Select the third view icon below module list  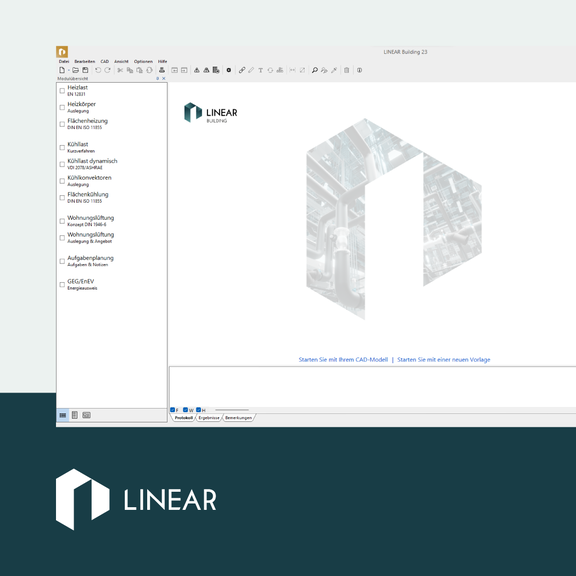86,415
